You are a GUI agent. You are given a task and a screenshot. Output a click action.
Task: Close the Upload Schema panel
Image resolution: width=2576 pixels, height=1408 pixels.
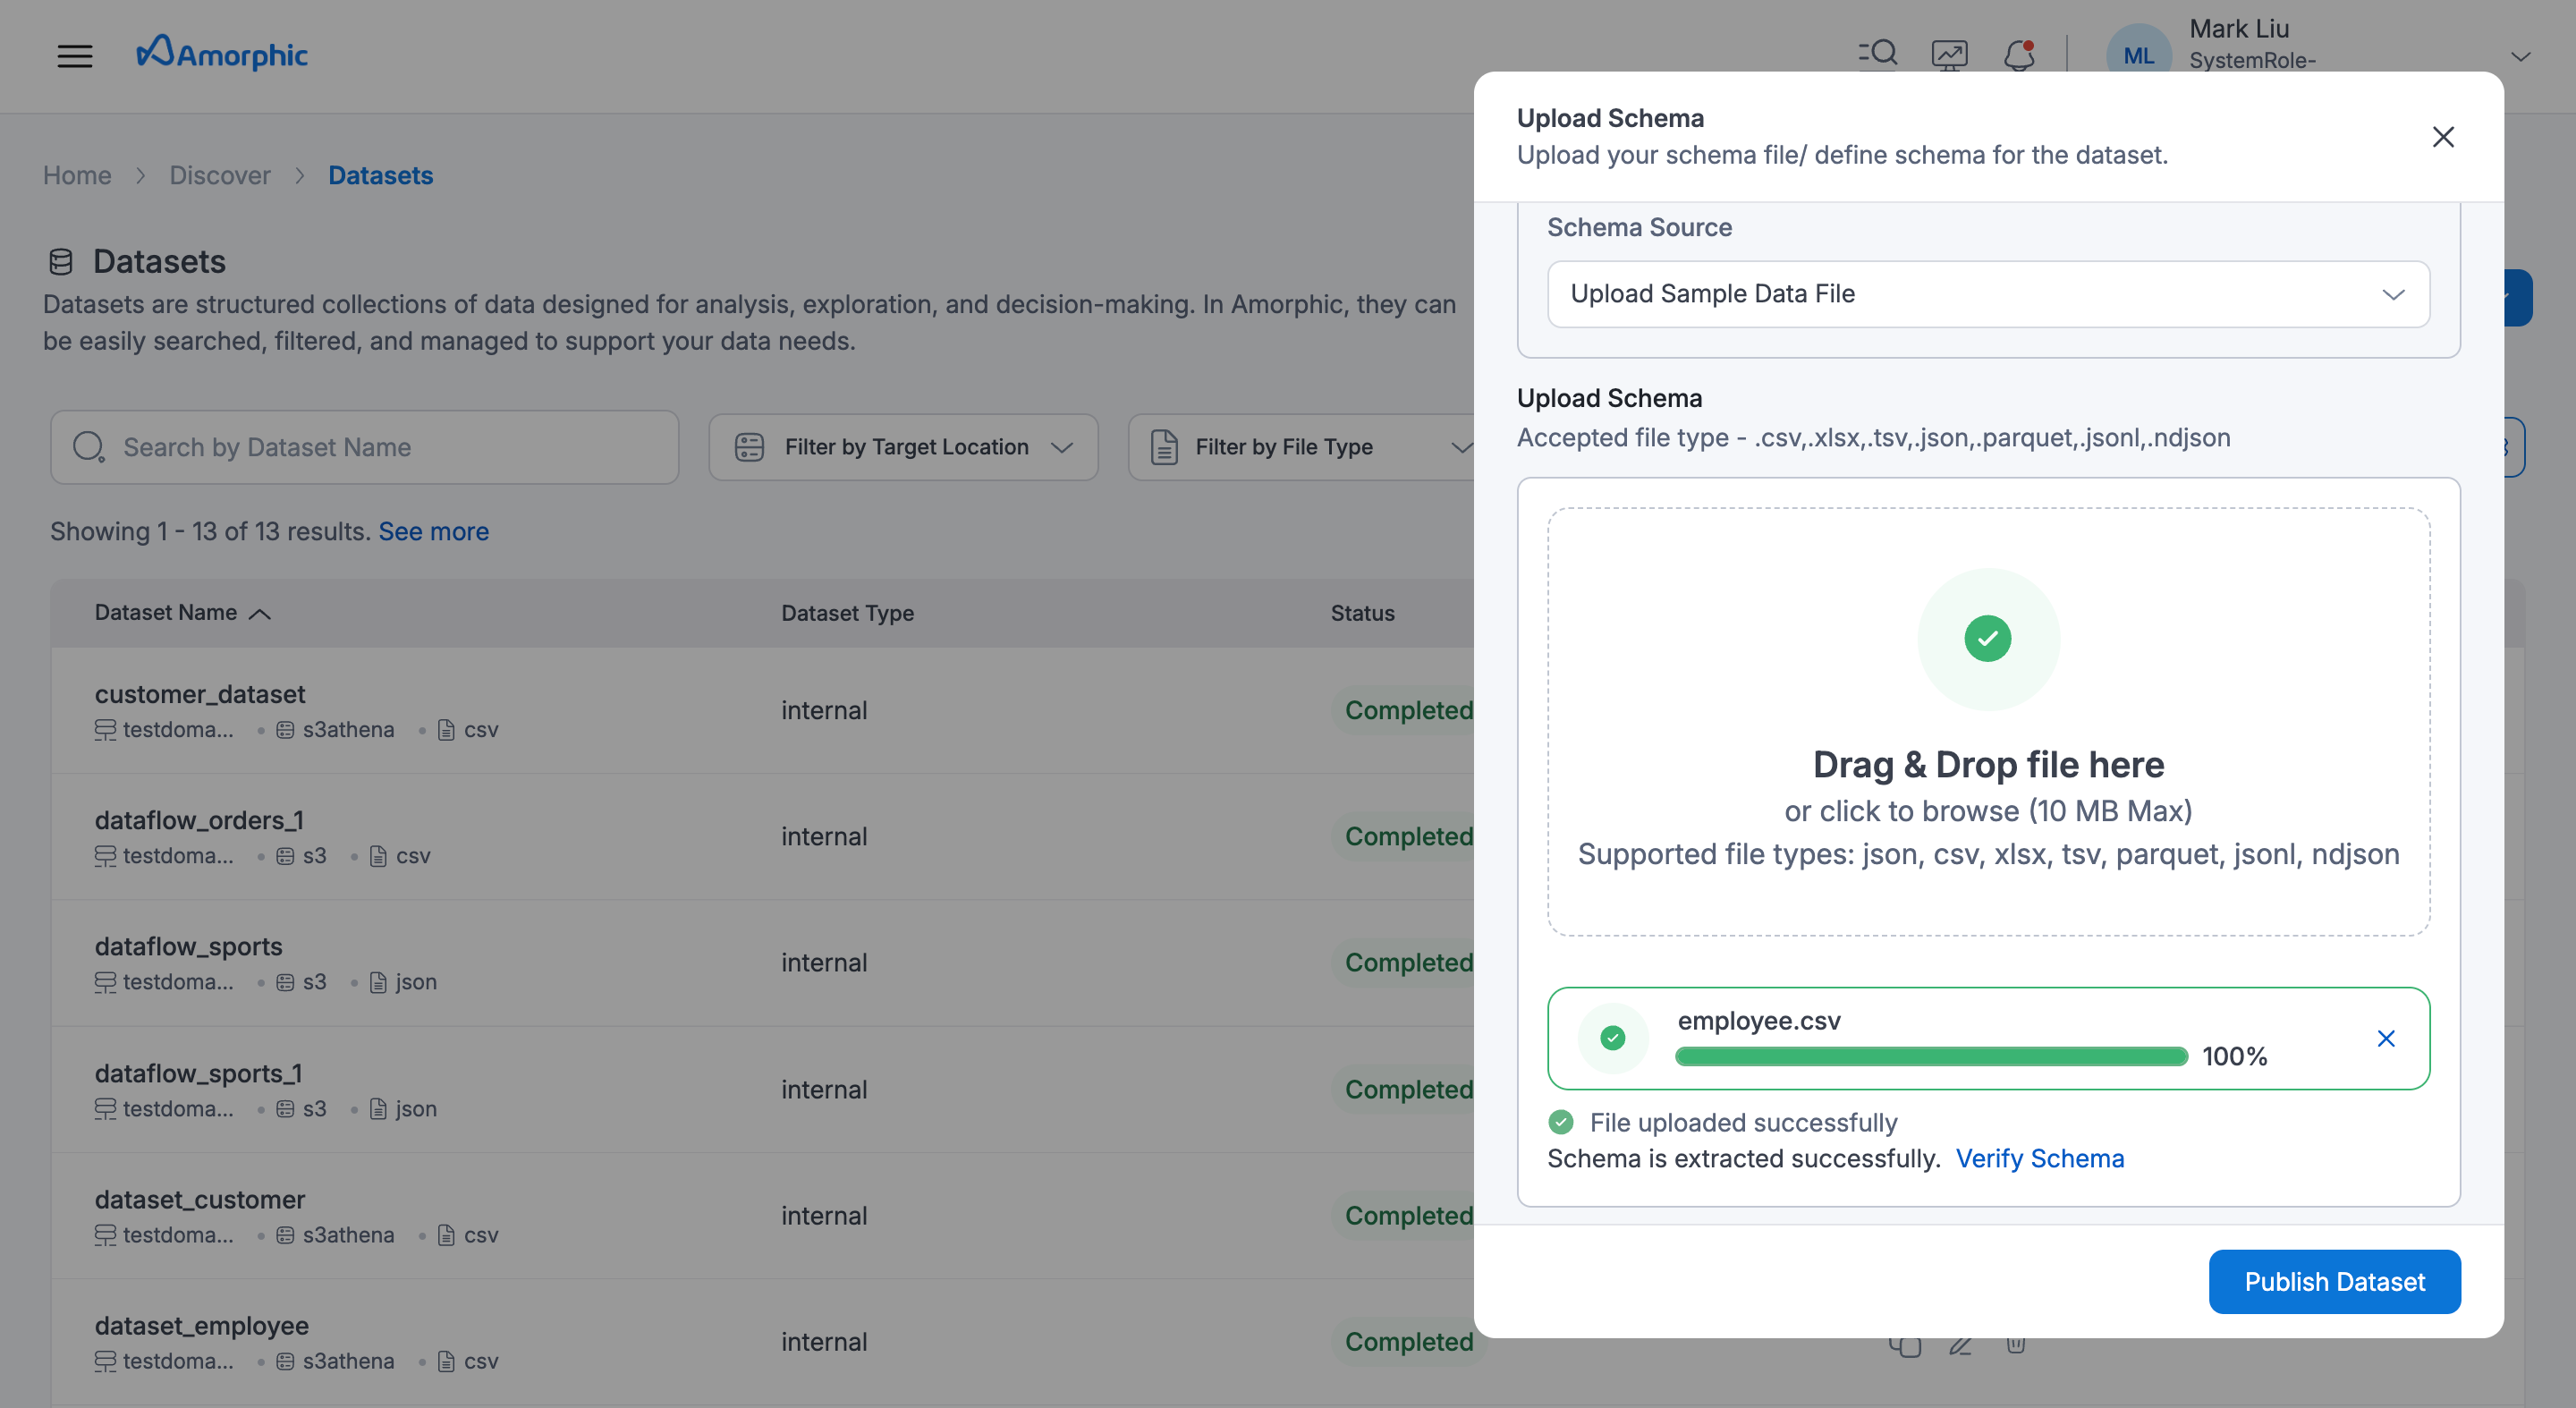2443,137
